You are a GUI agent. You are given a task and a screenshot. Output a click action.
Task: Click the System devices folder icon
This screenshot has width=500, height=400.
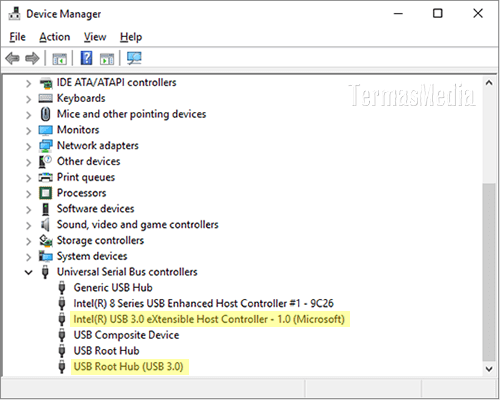46,256
